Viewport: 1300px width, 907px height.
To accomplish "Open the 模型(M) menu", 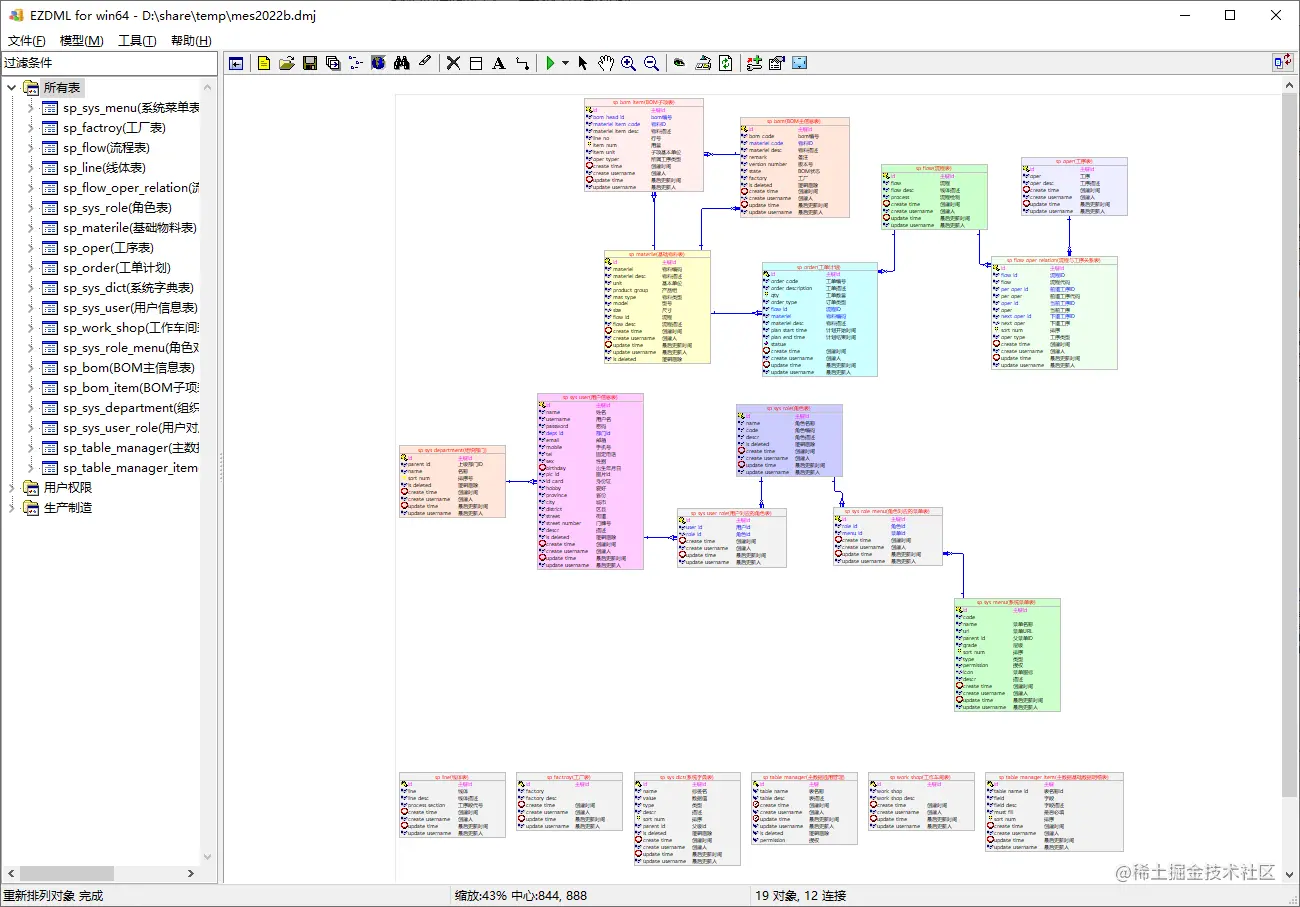I will tap(81, 41).
